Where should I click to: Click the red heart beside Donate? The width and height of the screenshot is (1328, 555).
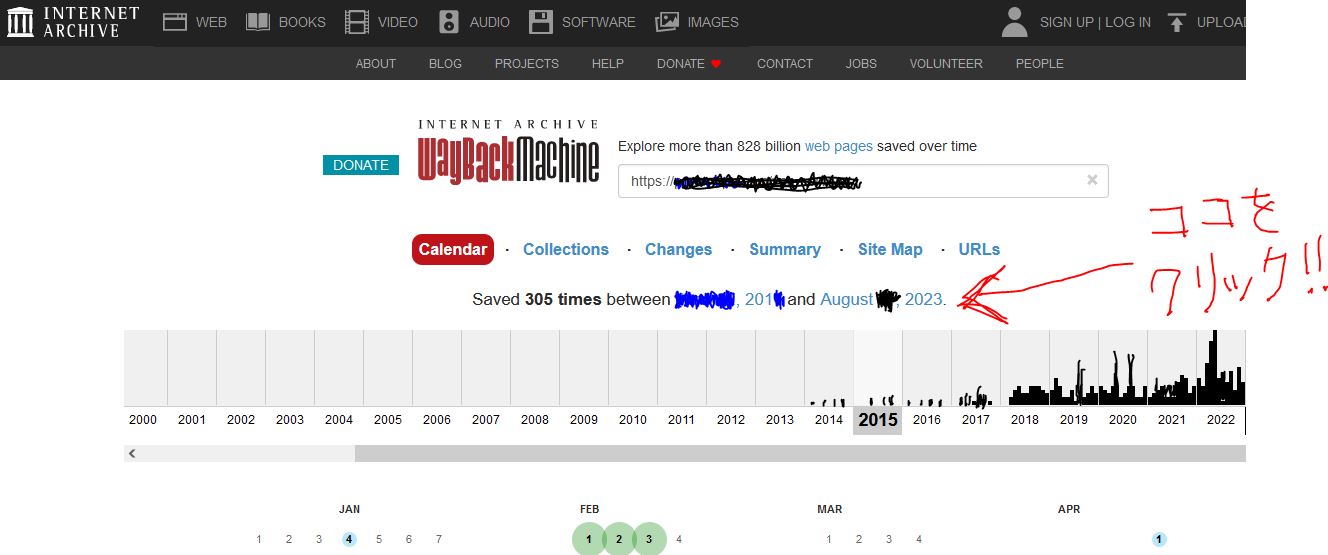(x=716, y=64)
